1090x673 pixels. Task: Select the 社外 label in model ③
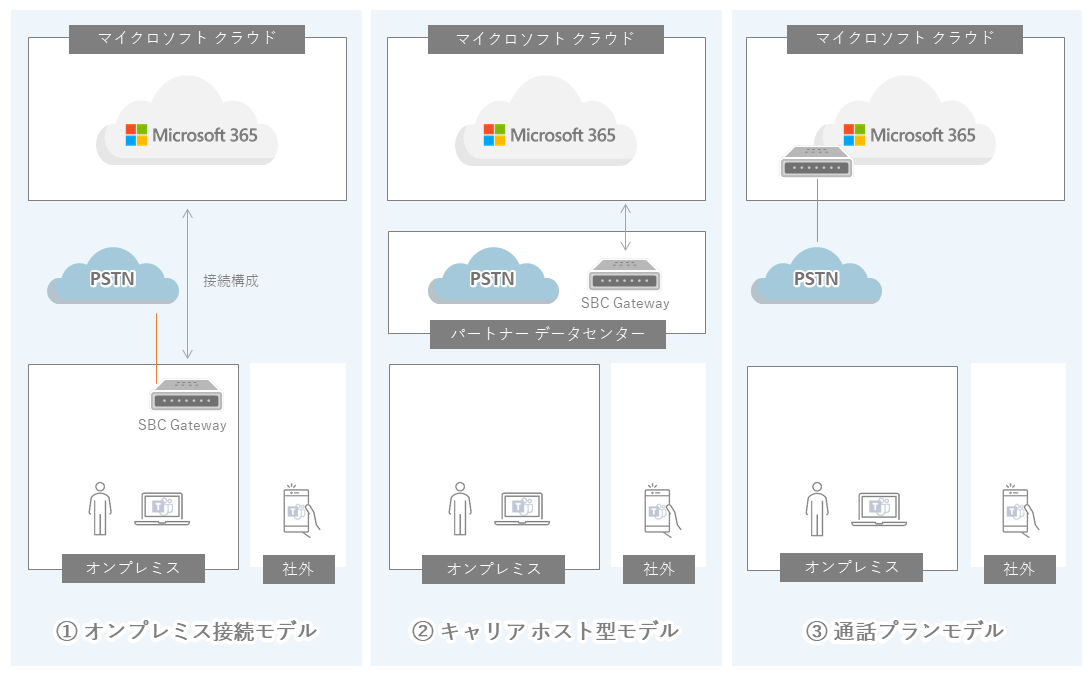(x=1020, y=569)
